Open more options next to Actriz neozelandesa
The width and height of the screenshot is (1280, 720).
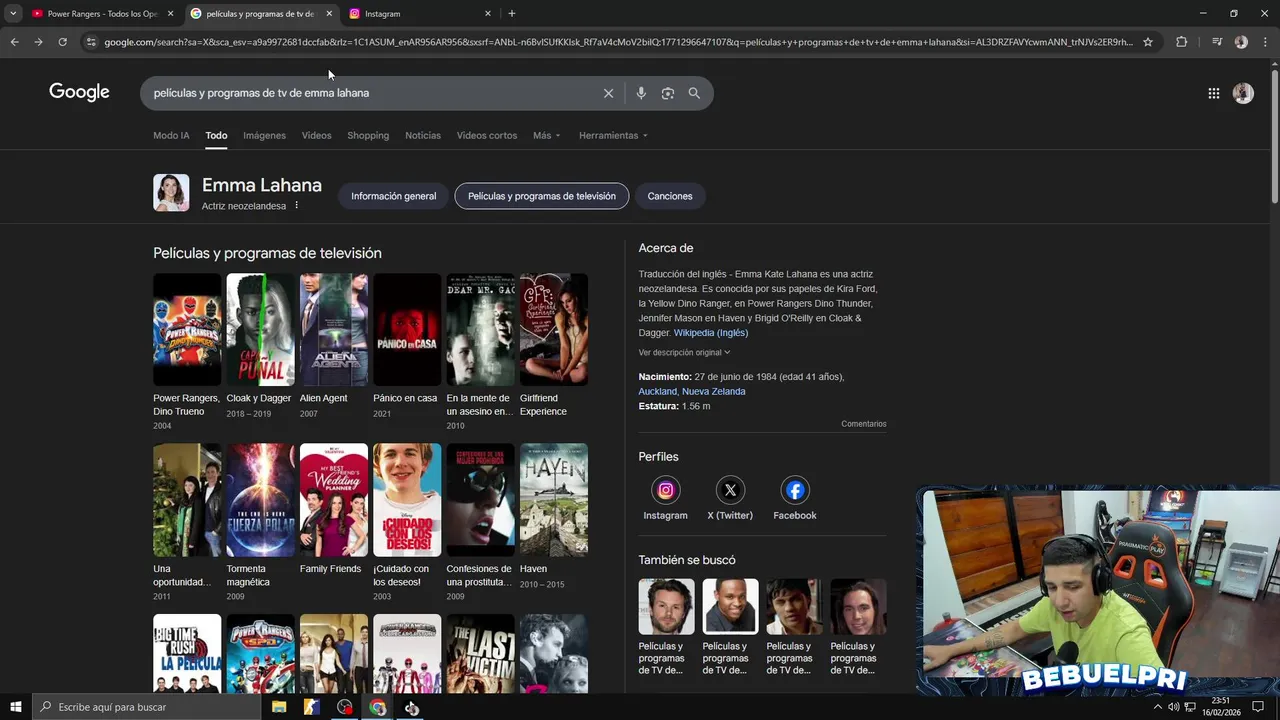(296, 206)
